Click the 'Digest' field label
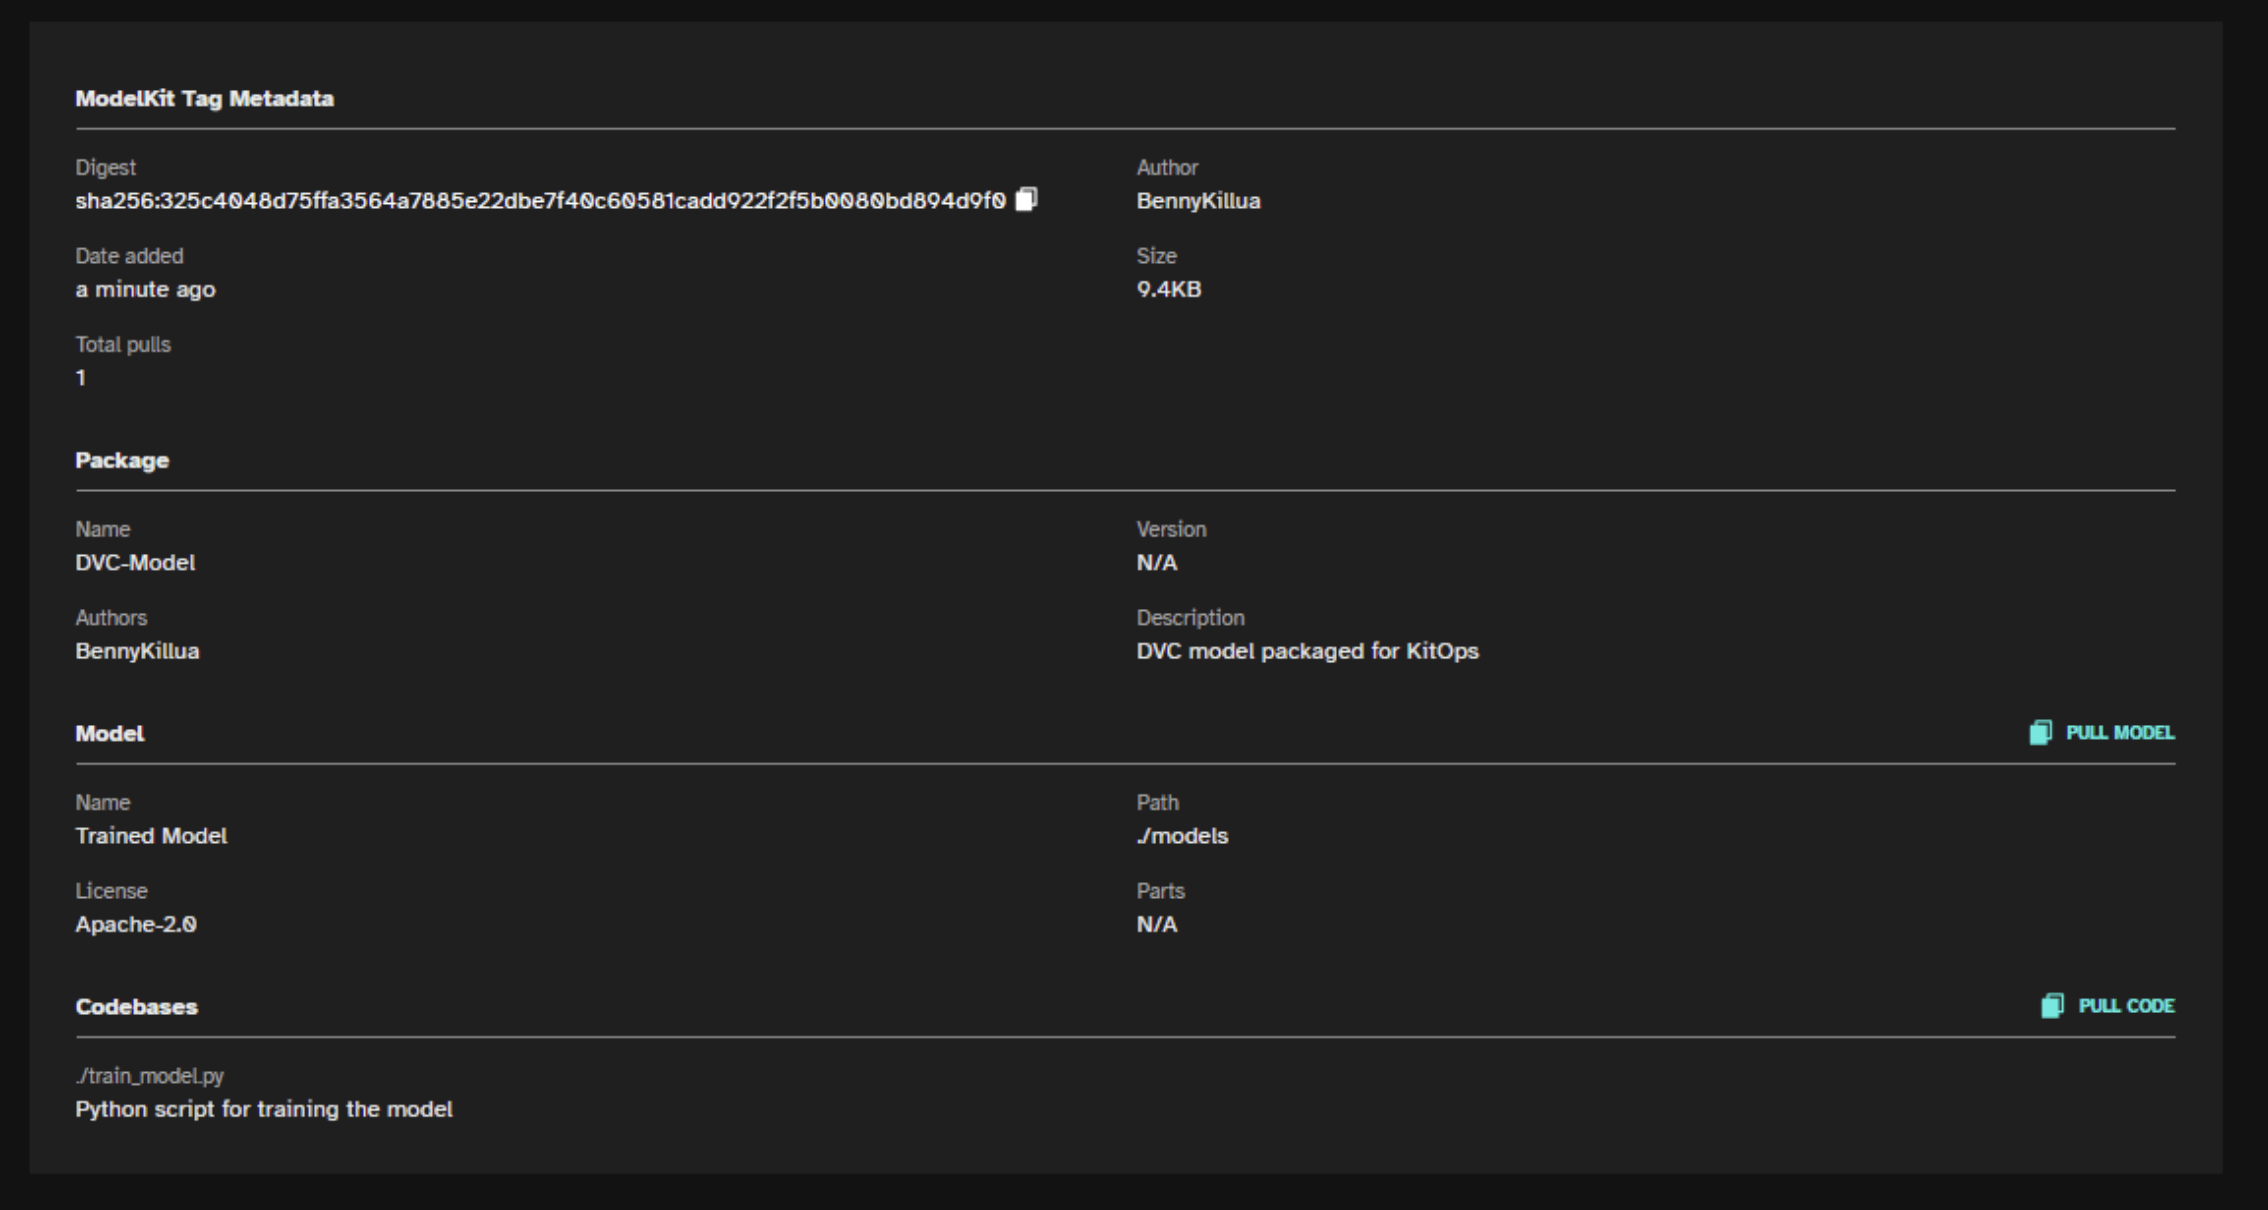 (105, 168)
